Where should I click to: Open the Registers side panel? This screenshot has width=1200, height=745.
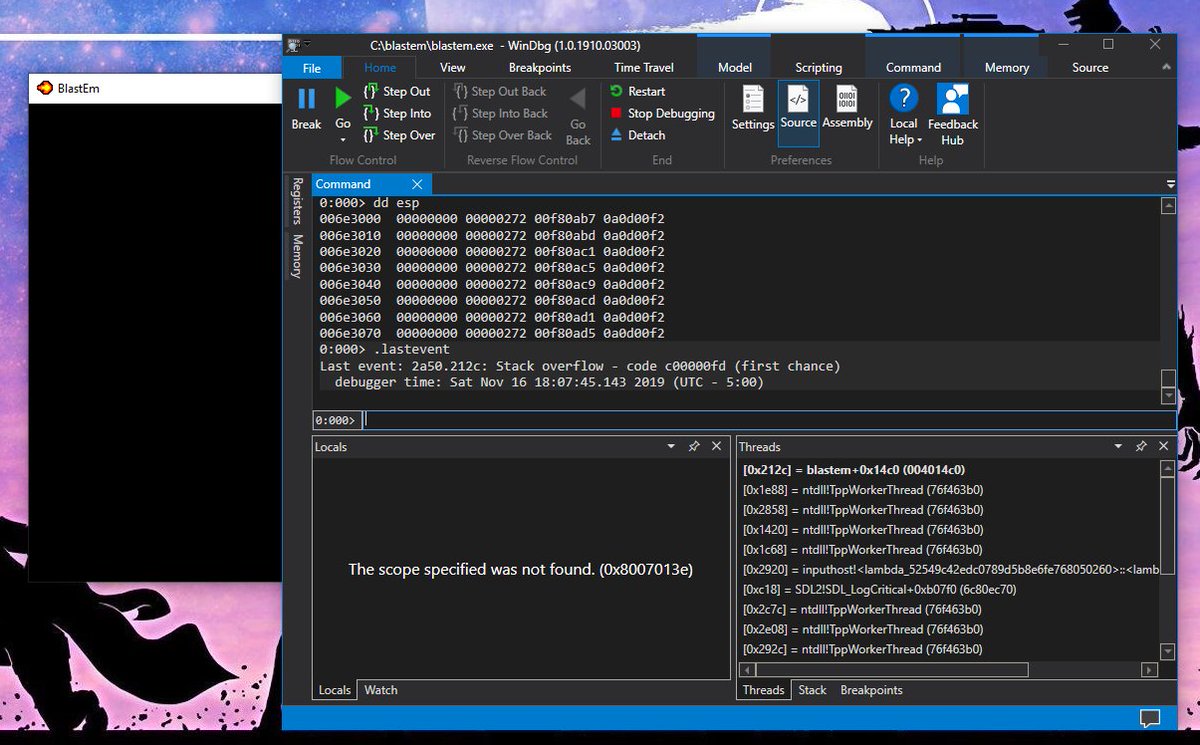tap(297, 201)
